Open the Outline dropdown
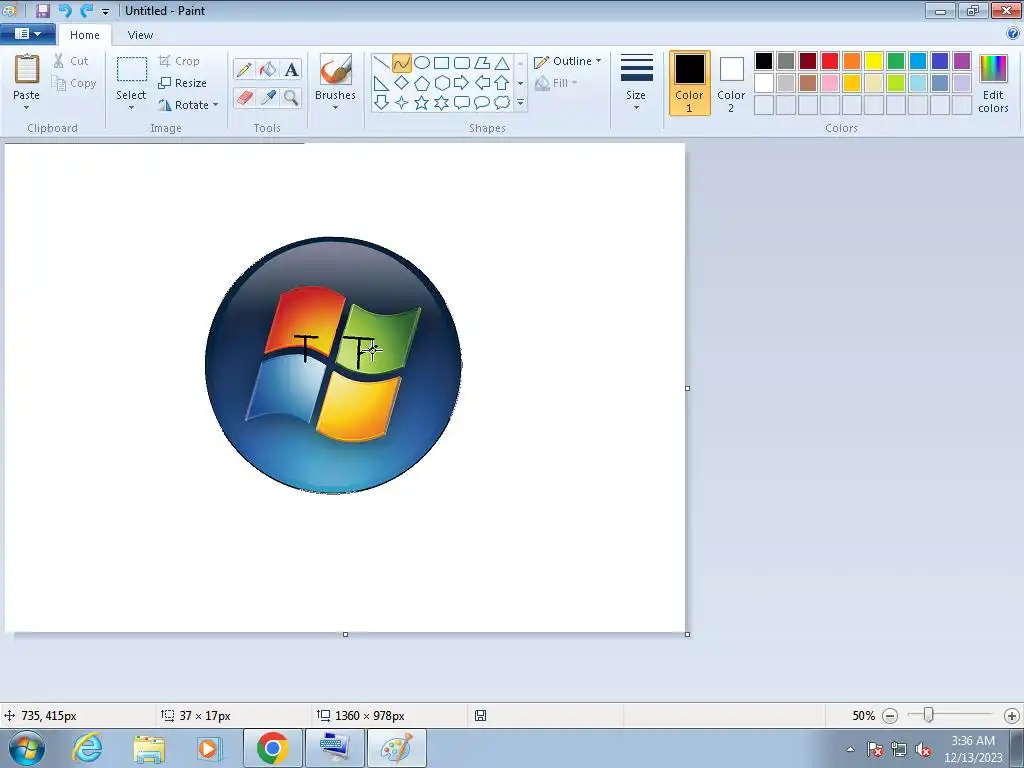The image size is (1024, 768). [x=568, y=61]
